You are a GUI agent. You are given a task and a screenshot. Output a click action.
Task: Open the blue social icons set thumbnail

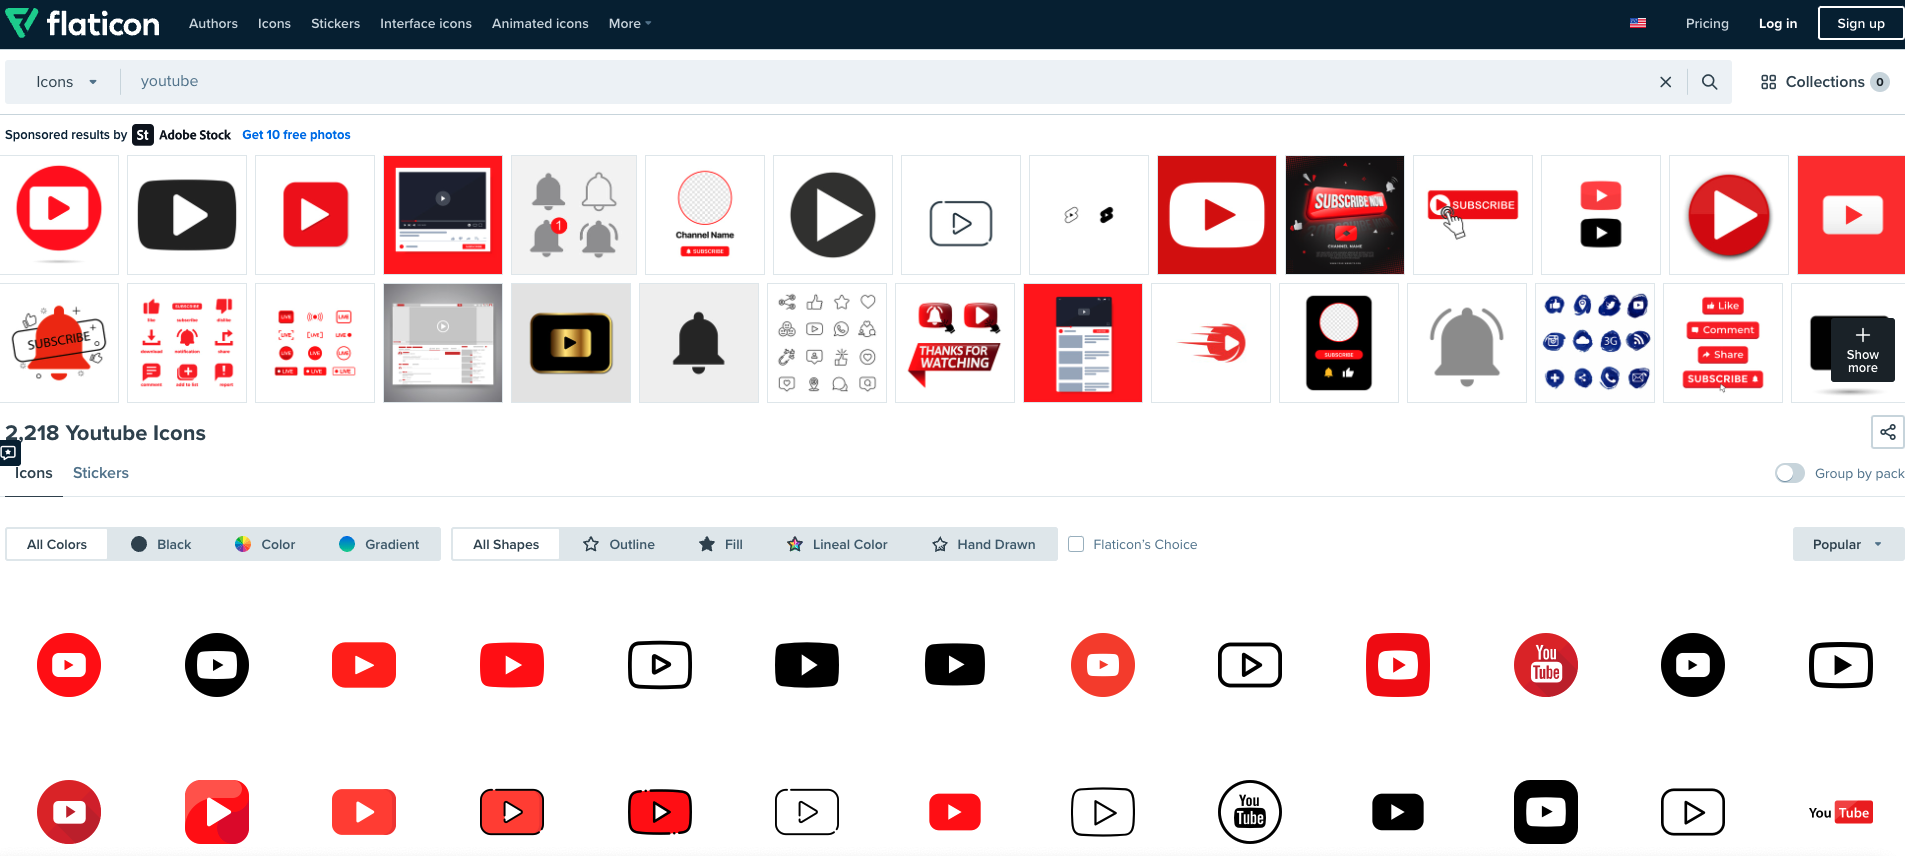point(1595,343)
